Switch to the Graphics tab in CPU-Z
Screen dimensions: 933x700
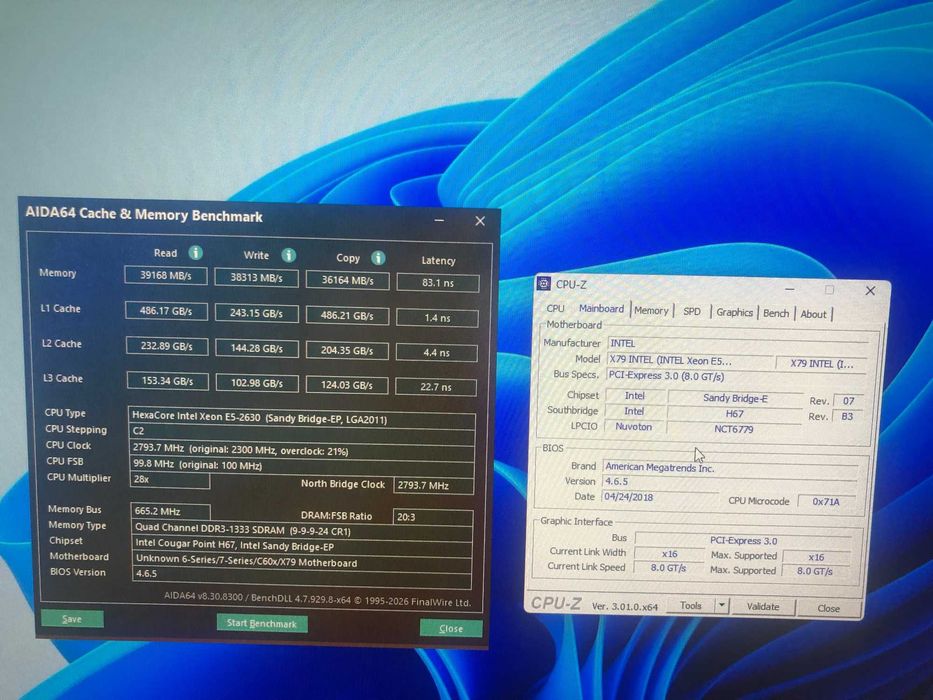tap(734, 312)
